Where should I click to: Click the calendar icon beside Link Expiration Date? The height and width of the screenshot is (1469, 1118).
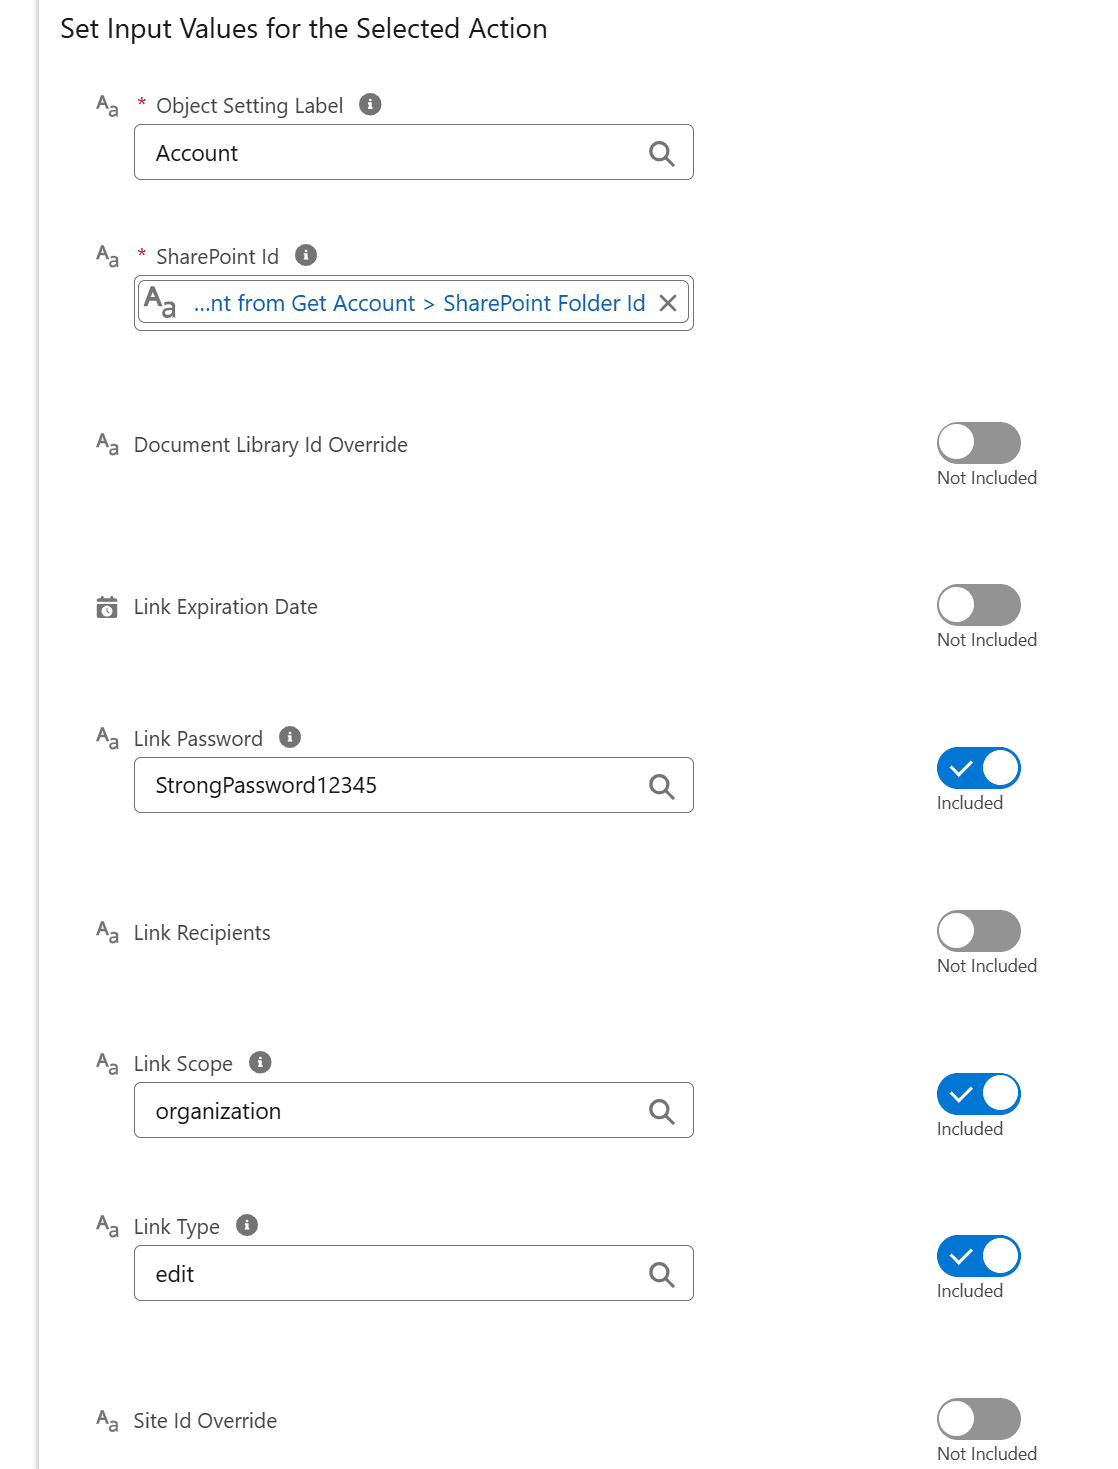click(x=106, y=606)
